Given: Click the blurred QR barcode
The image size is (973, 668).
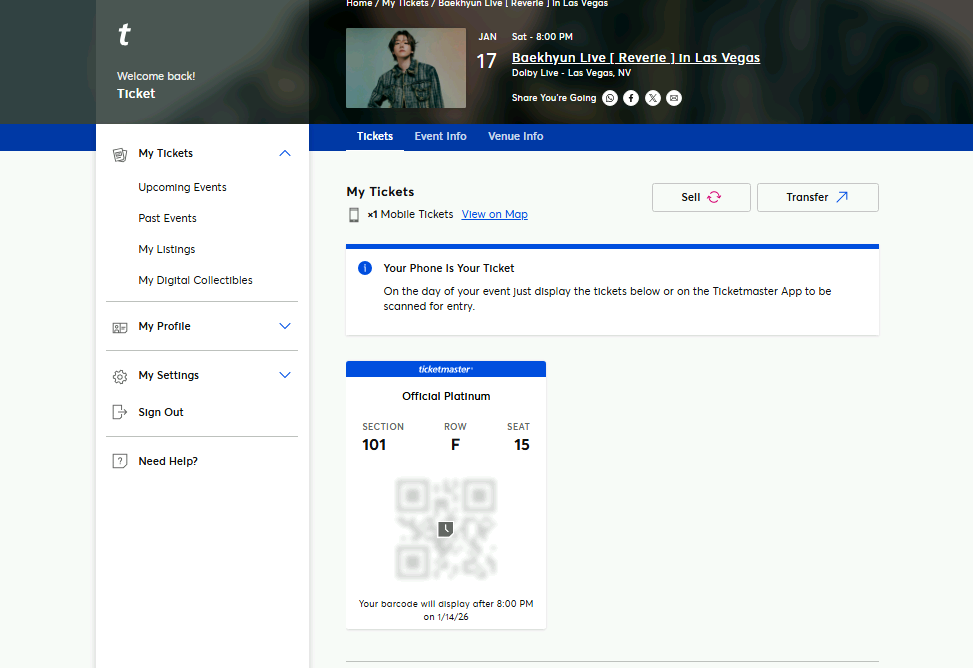Looking at the screenshot, I should coord(446,529).
